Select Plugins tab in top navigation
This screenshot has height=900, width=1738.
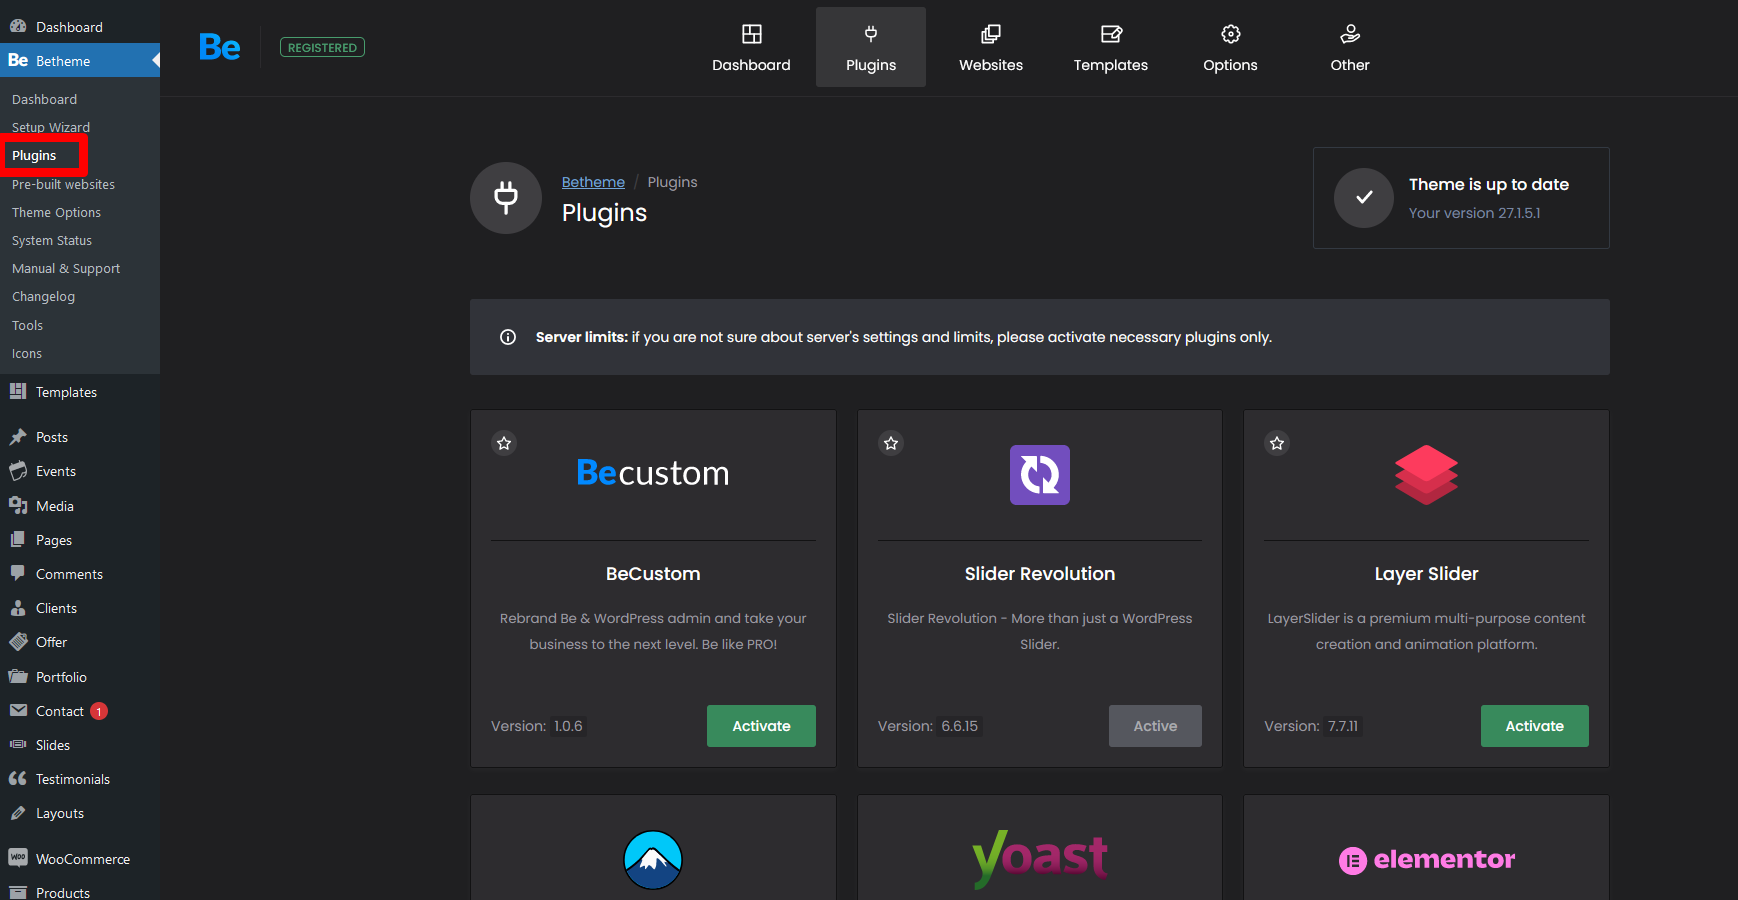[x=871, y=47]
